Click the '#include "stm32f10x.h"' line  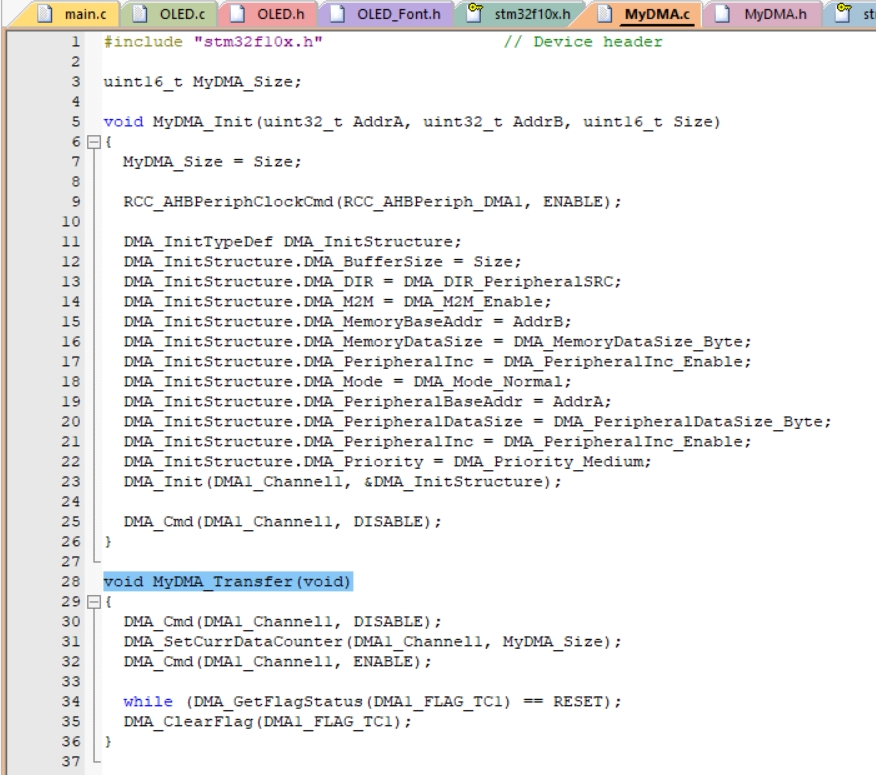(x=213, y=42)
